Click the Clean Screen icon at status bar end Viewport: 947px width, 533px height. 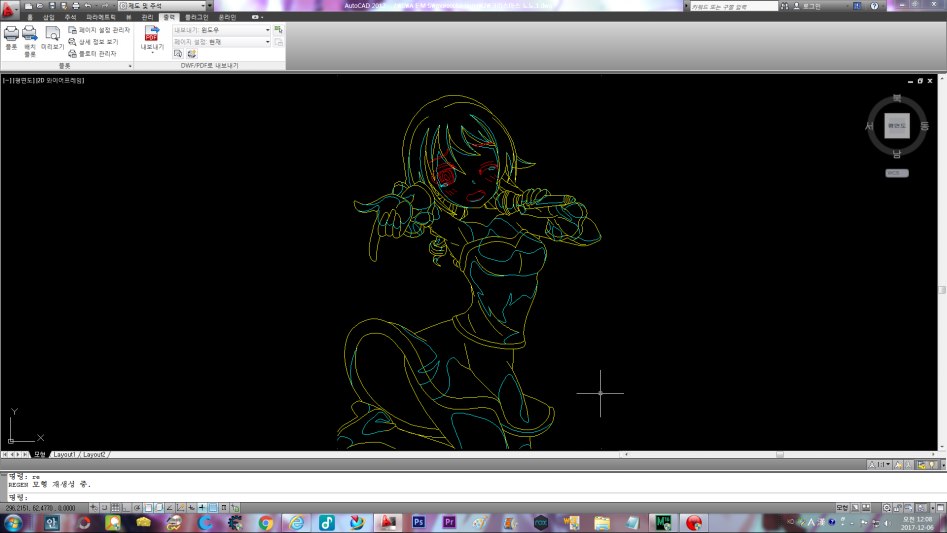(941, 508)
